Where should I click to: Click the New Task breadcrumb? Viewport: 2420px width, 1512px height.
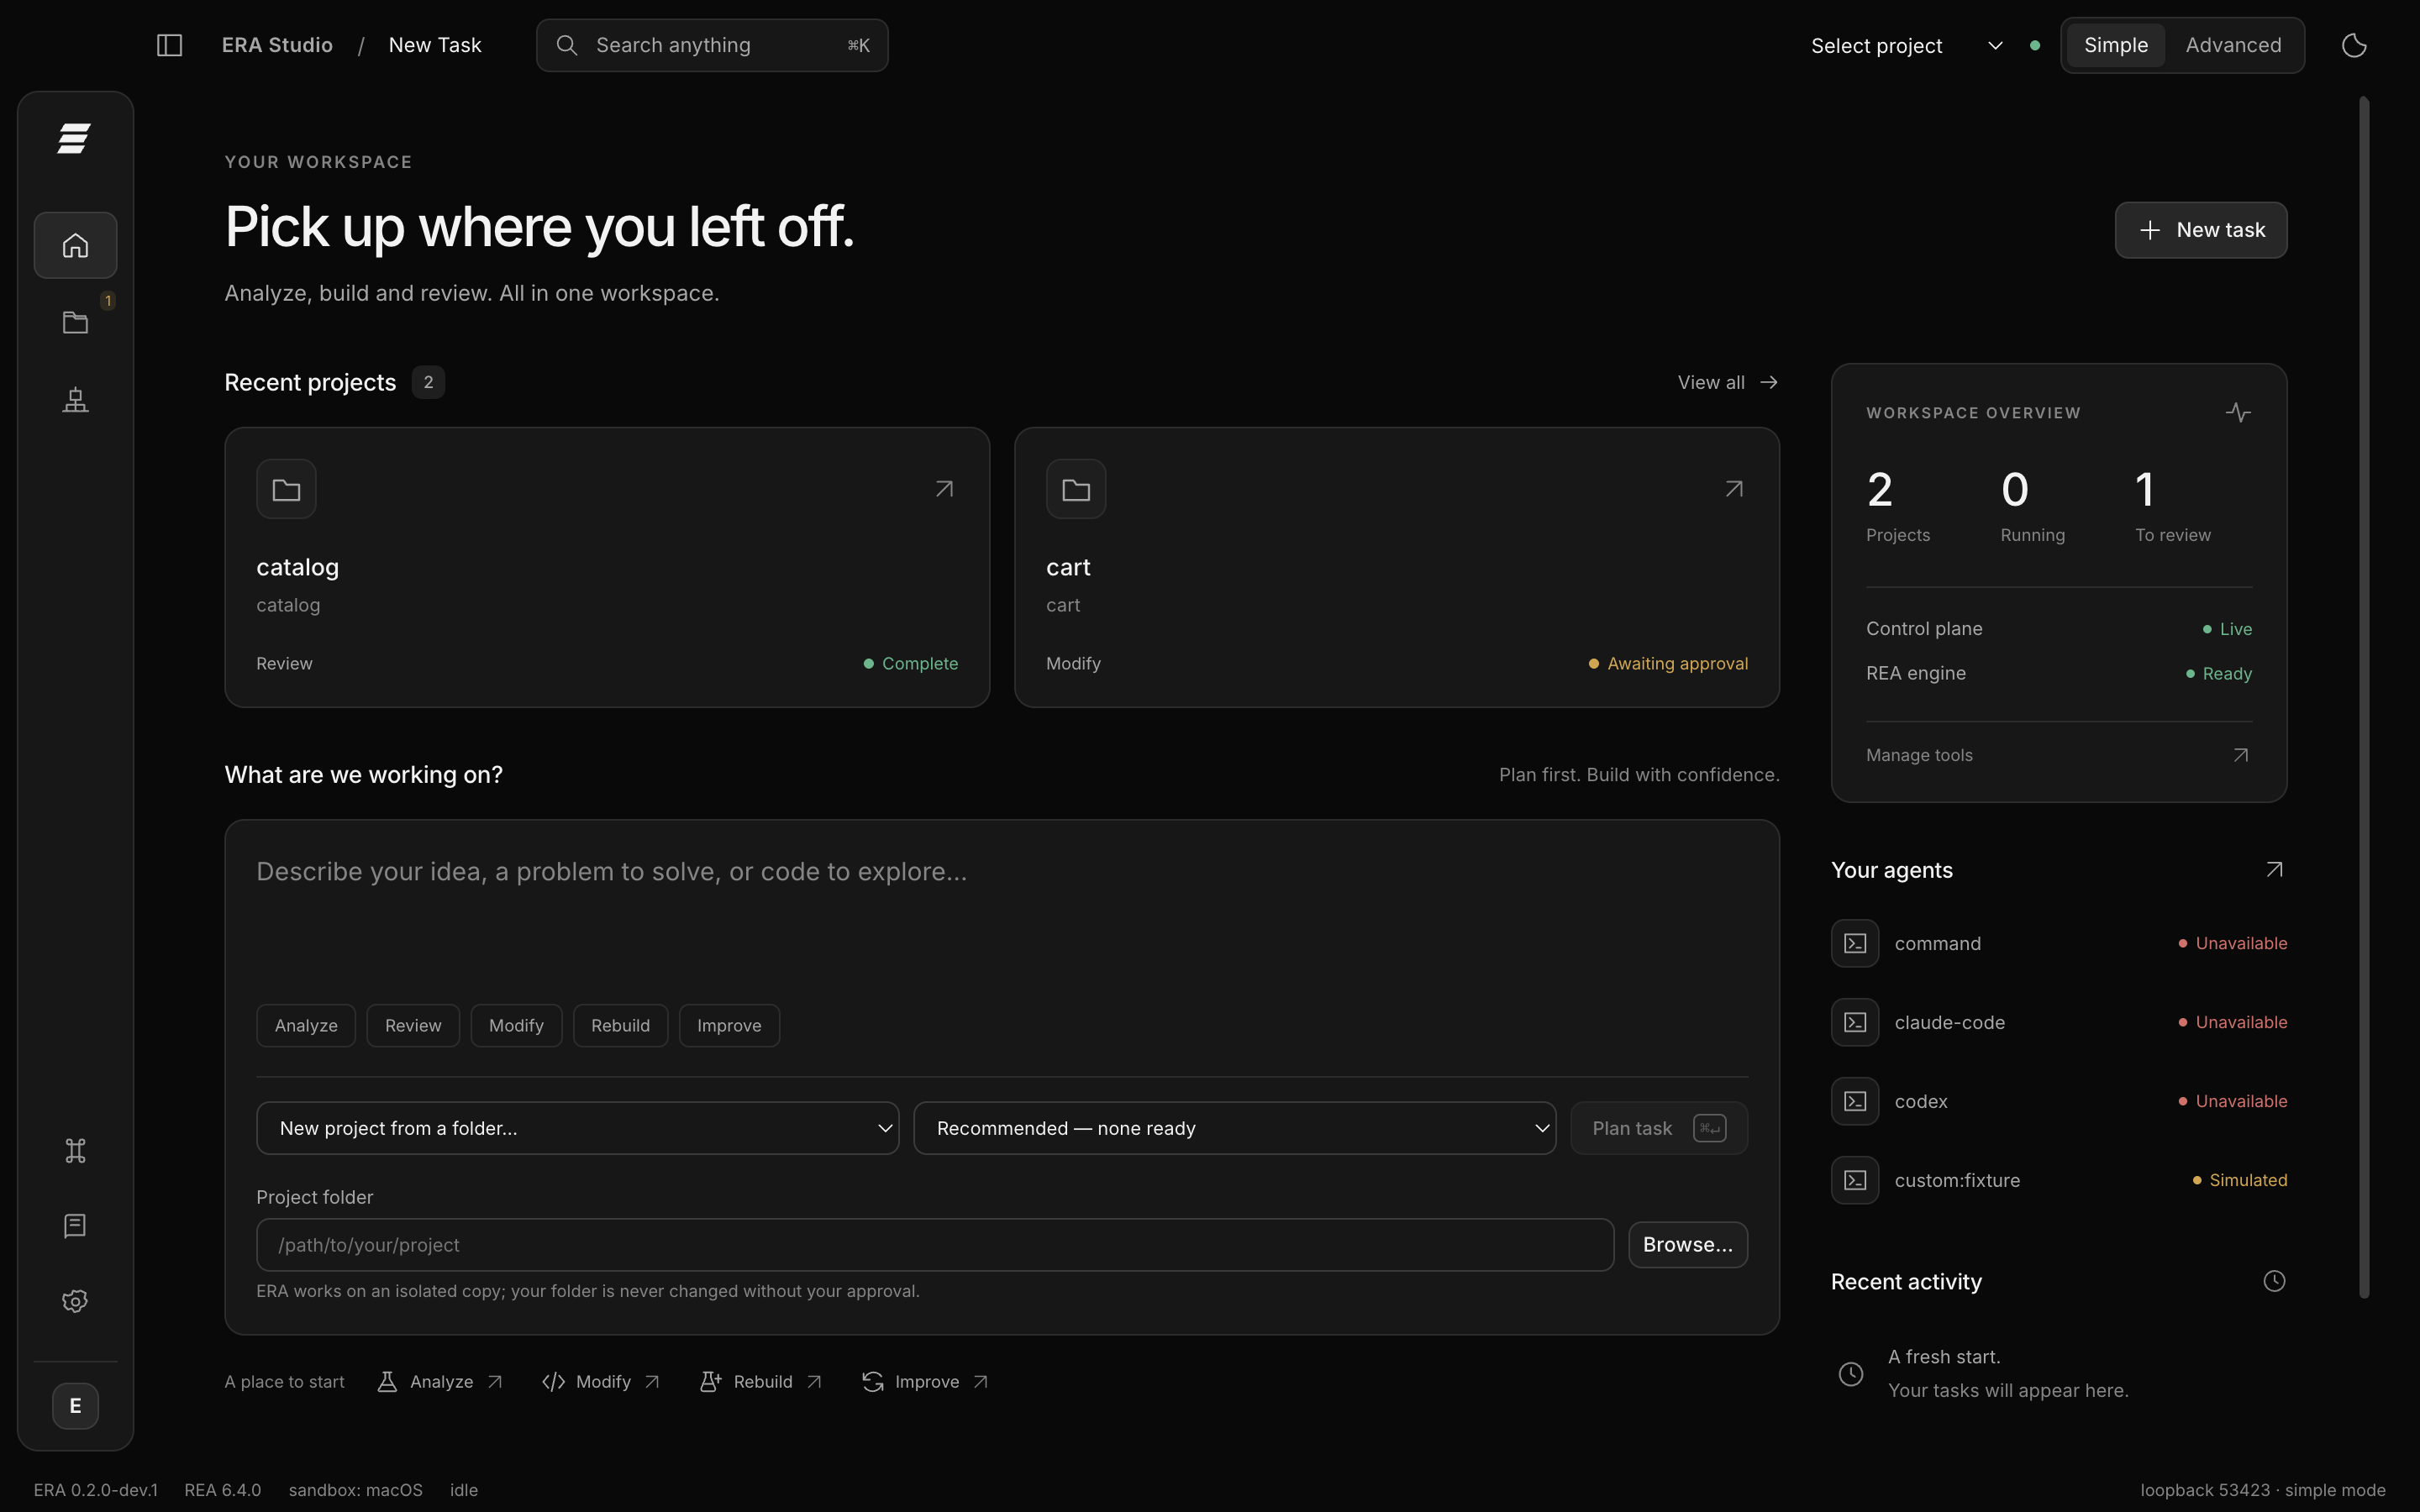click(x=435, y=45)
